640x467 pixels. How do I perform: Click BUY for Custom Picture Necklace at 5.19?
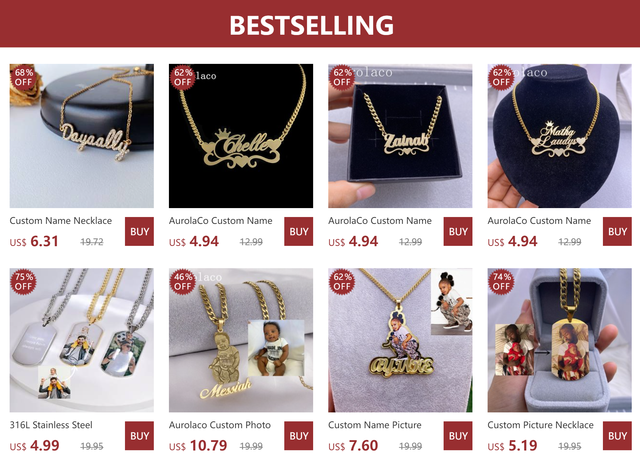click(617, 436)
